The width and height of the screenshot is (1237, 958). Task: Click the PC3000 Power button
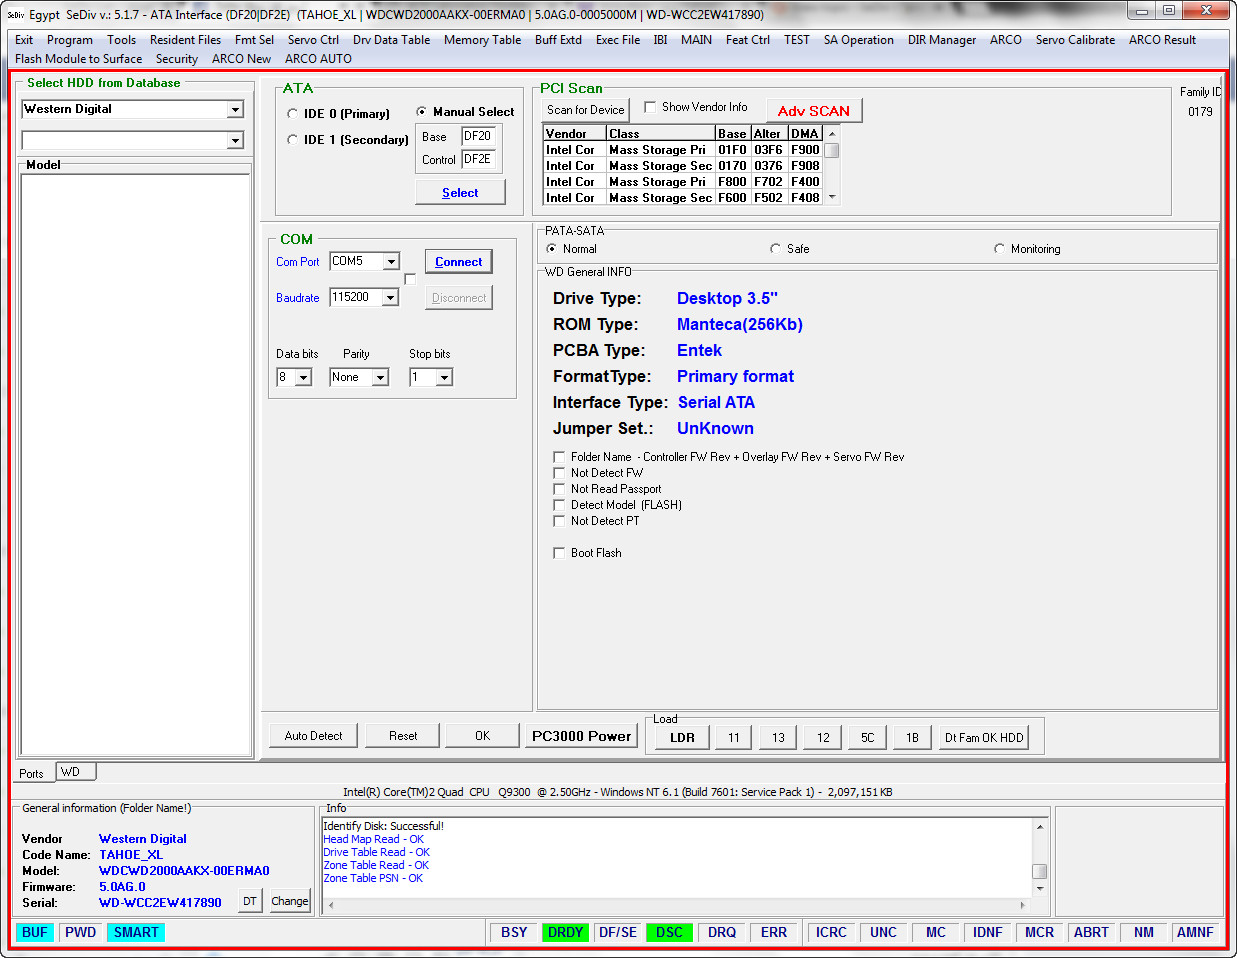coord(582,736)
